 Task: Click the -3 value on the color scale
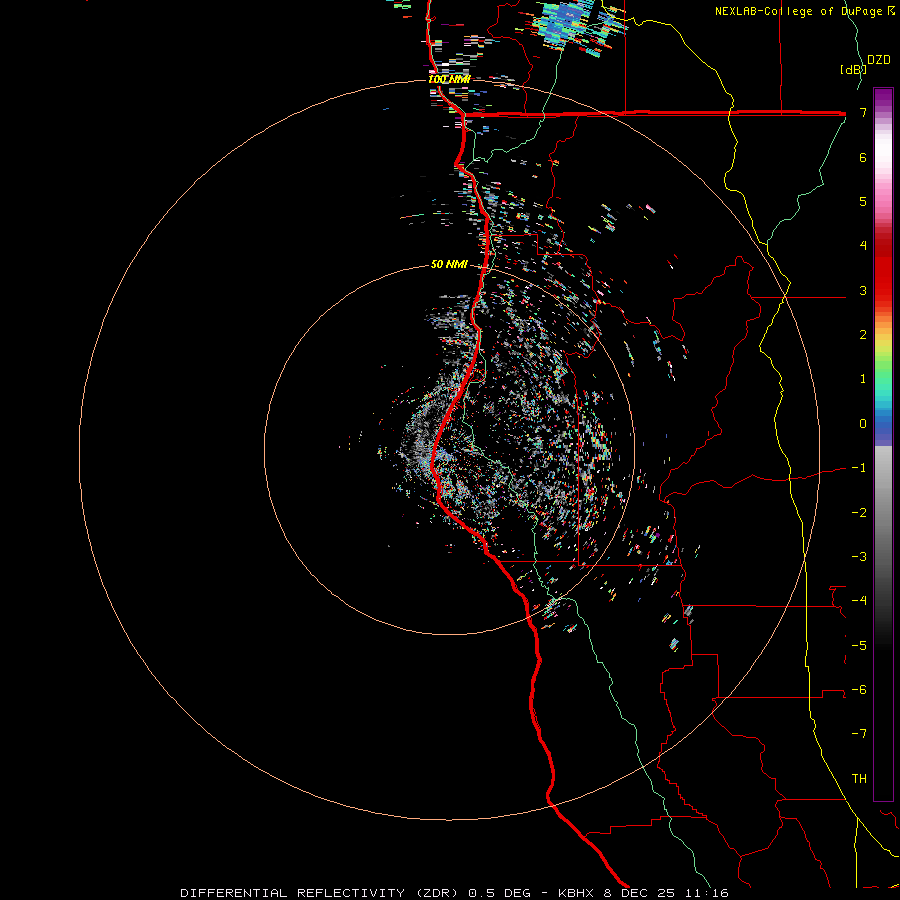click(859, 556)
